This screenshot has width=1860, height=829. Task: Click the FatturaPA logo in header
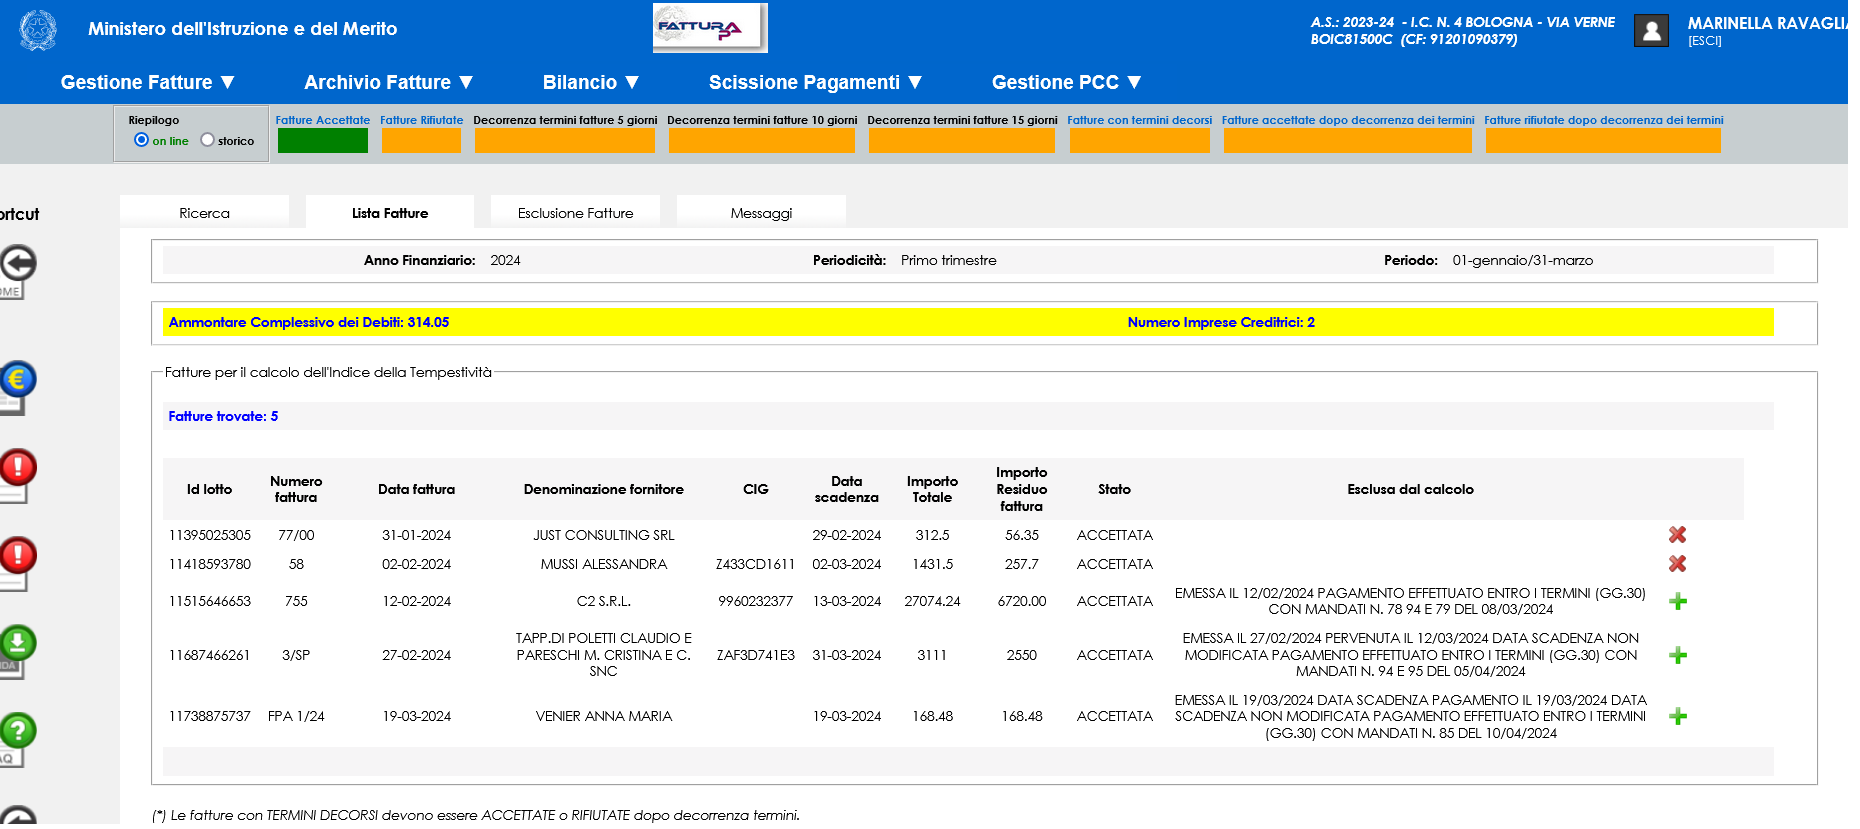pyautogui.click(x=709, y=28)
